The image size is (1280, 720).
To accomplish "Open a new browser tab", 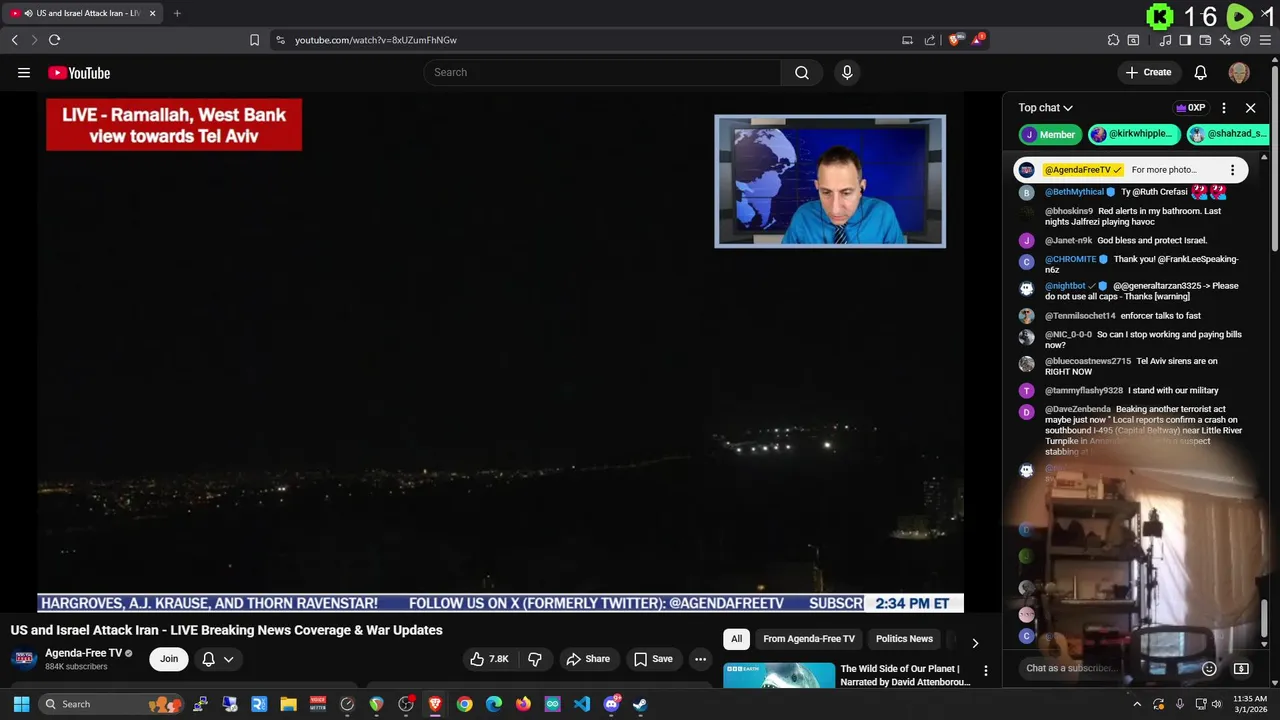I will click(x=177, y=13).
